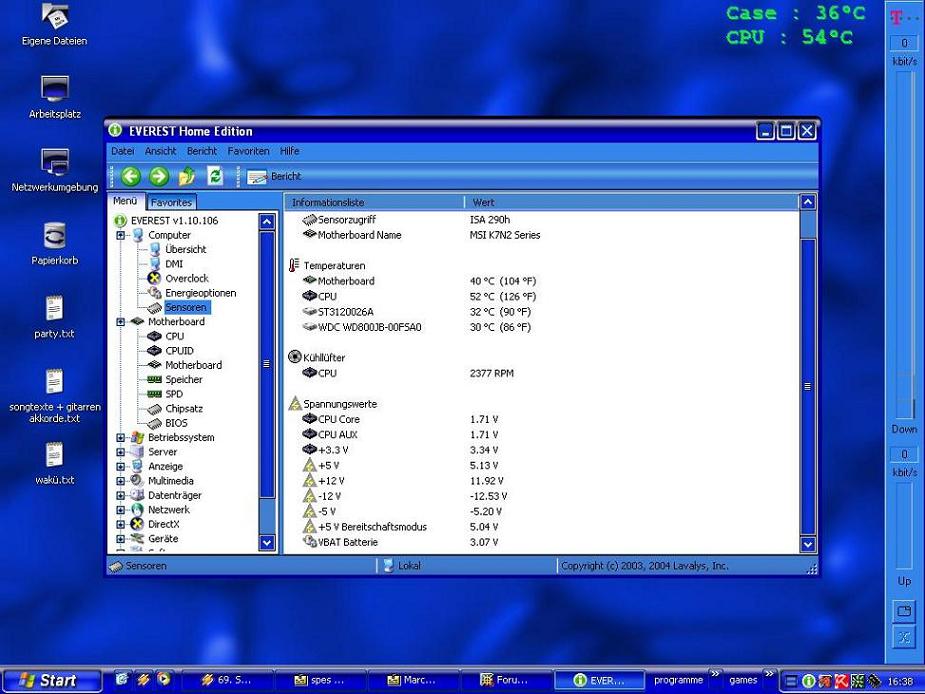The height and width of the screenshot is (694, 925).
Task: Open the BIOS tree item
Action: [x=176, y=423]
